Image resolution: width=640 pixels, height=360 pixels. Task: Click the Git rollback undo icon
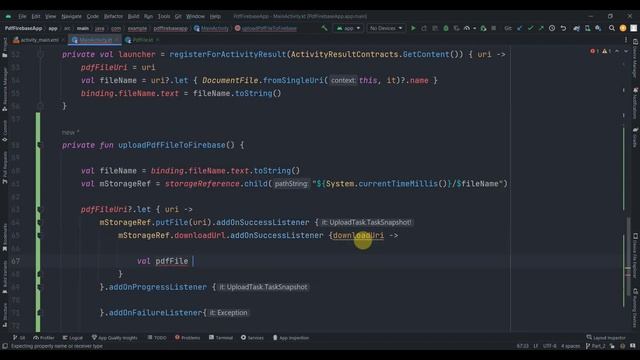563,28
